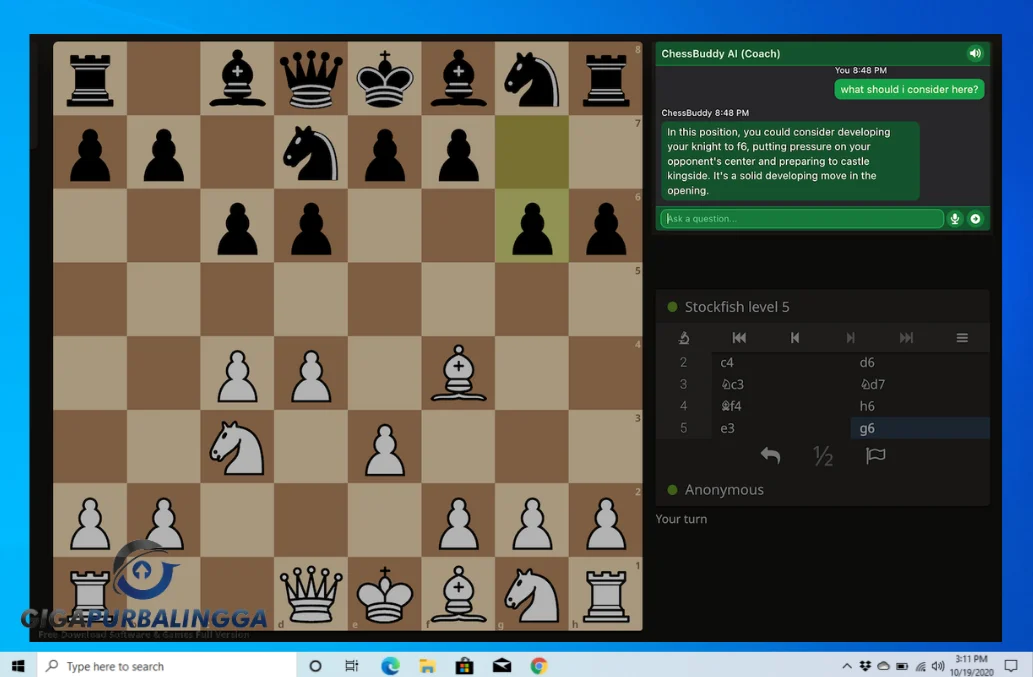The width and height of the screenshot is (1033, 677).
Task: Focus the Ask a question input field
Action: 802,219
